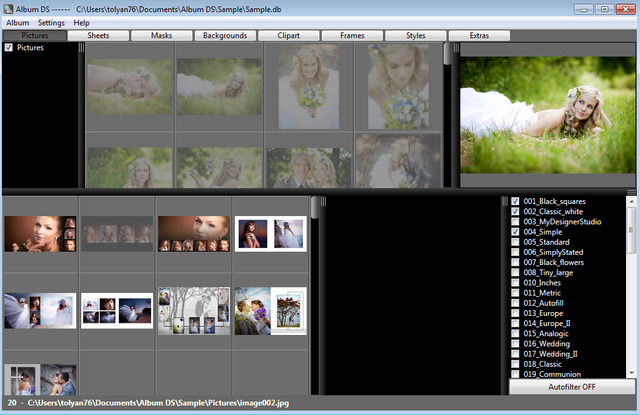This screenshot has height=415, width=640.
Task: Toggle the Pictures folder checkbox
Action: pyautogui.click(x=9, y=47)
